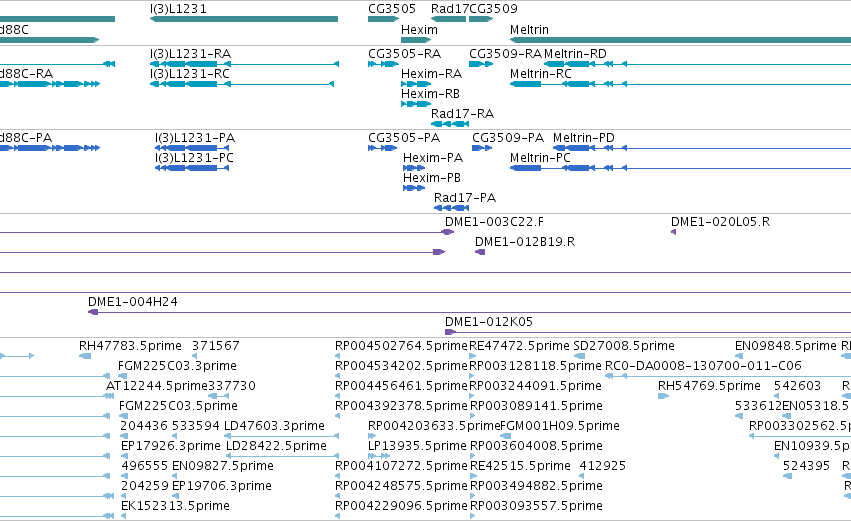
Task: Select the Meltrin-RD transcript label
Action: pos(575,54)
